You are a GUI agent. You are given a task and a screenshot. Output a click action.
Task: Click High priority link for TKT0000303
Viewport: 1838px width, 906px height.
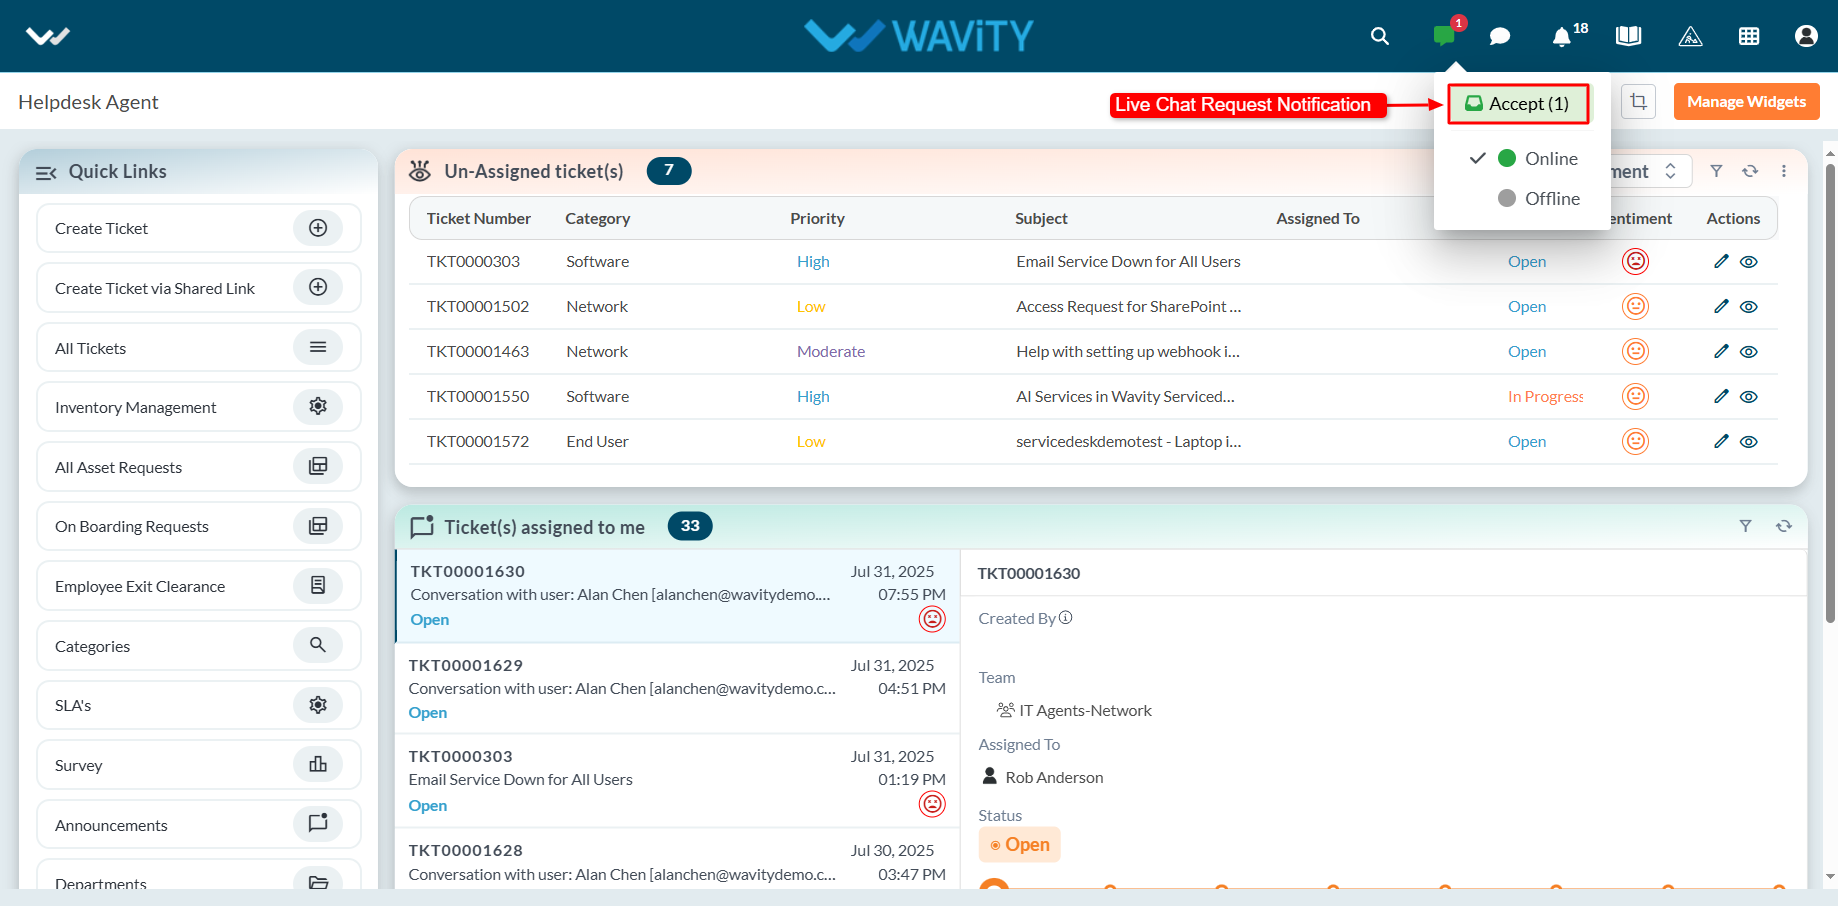tap(813, 261)
